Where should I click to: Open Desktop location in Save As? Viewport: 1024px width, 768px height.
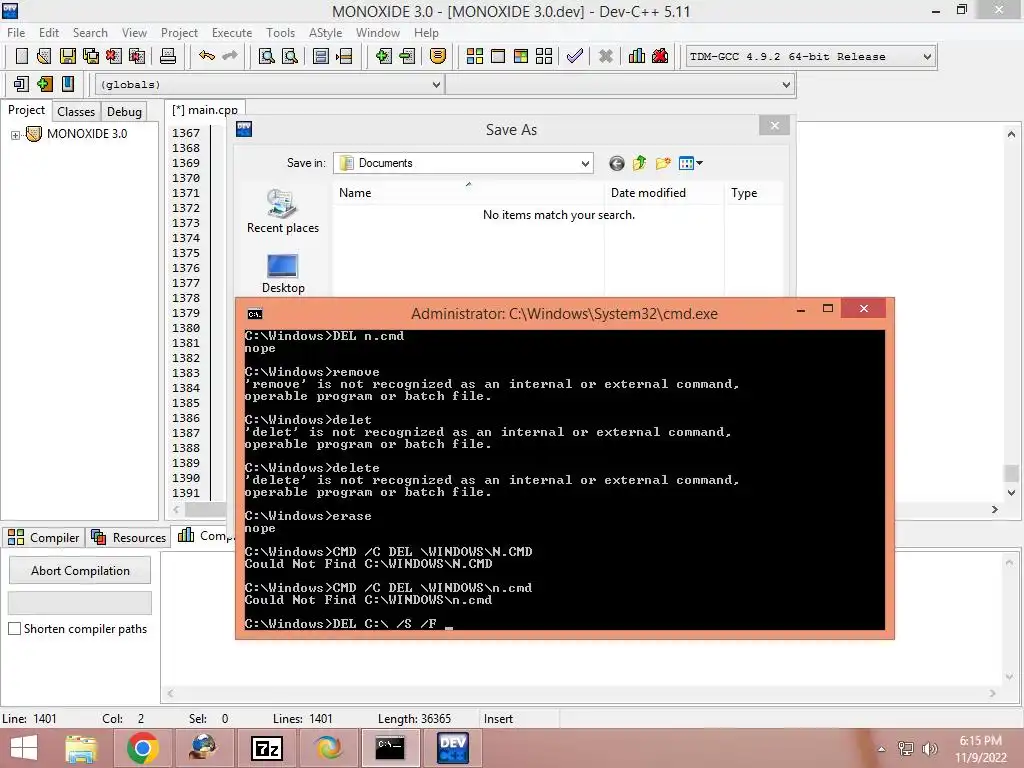click(x=283, y=274)
